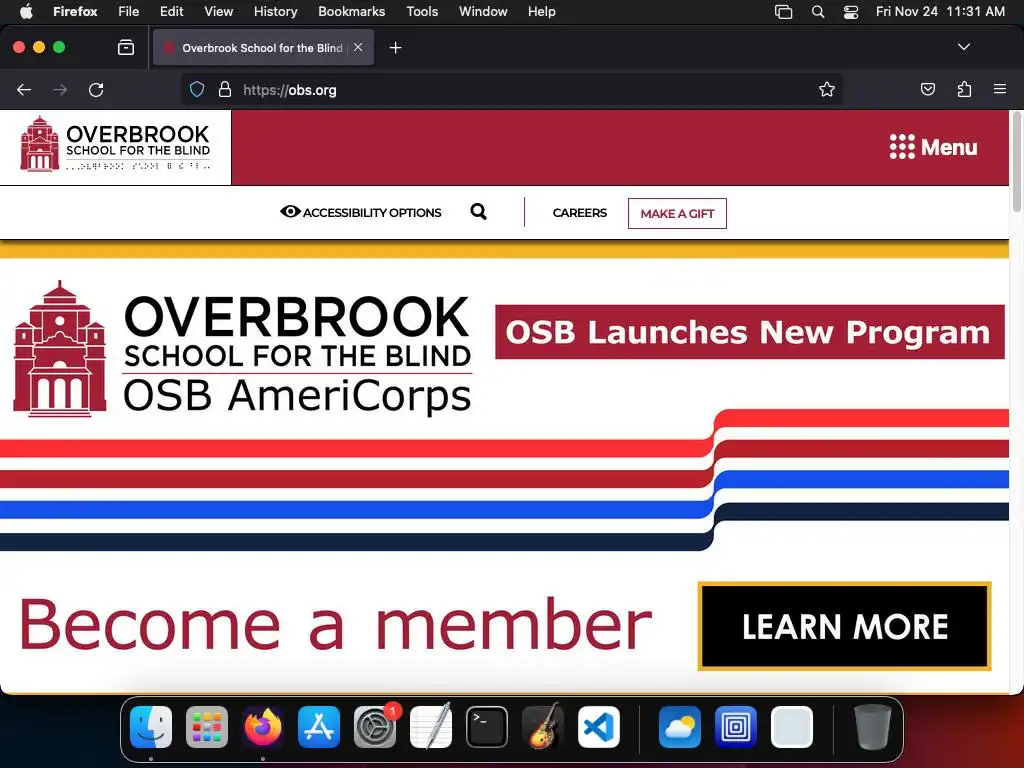This screenshot has width=1024, height=768.
Task: Close the Overbrook School tab
Action: tap(358, 47)
